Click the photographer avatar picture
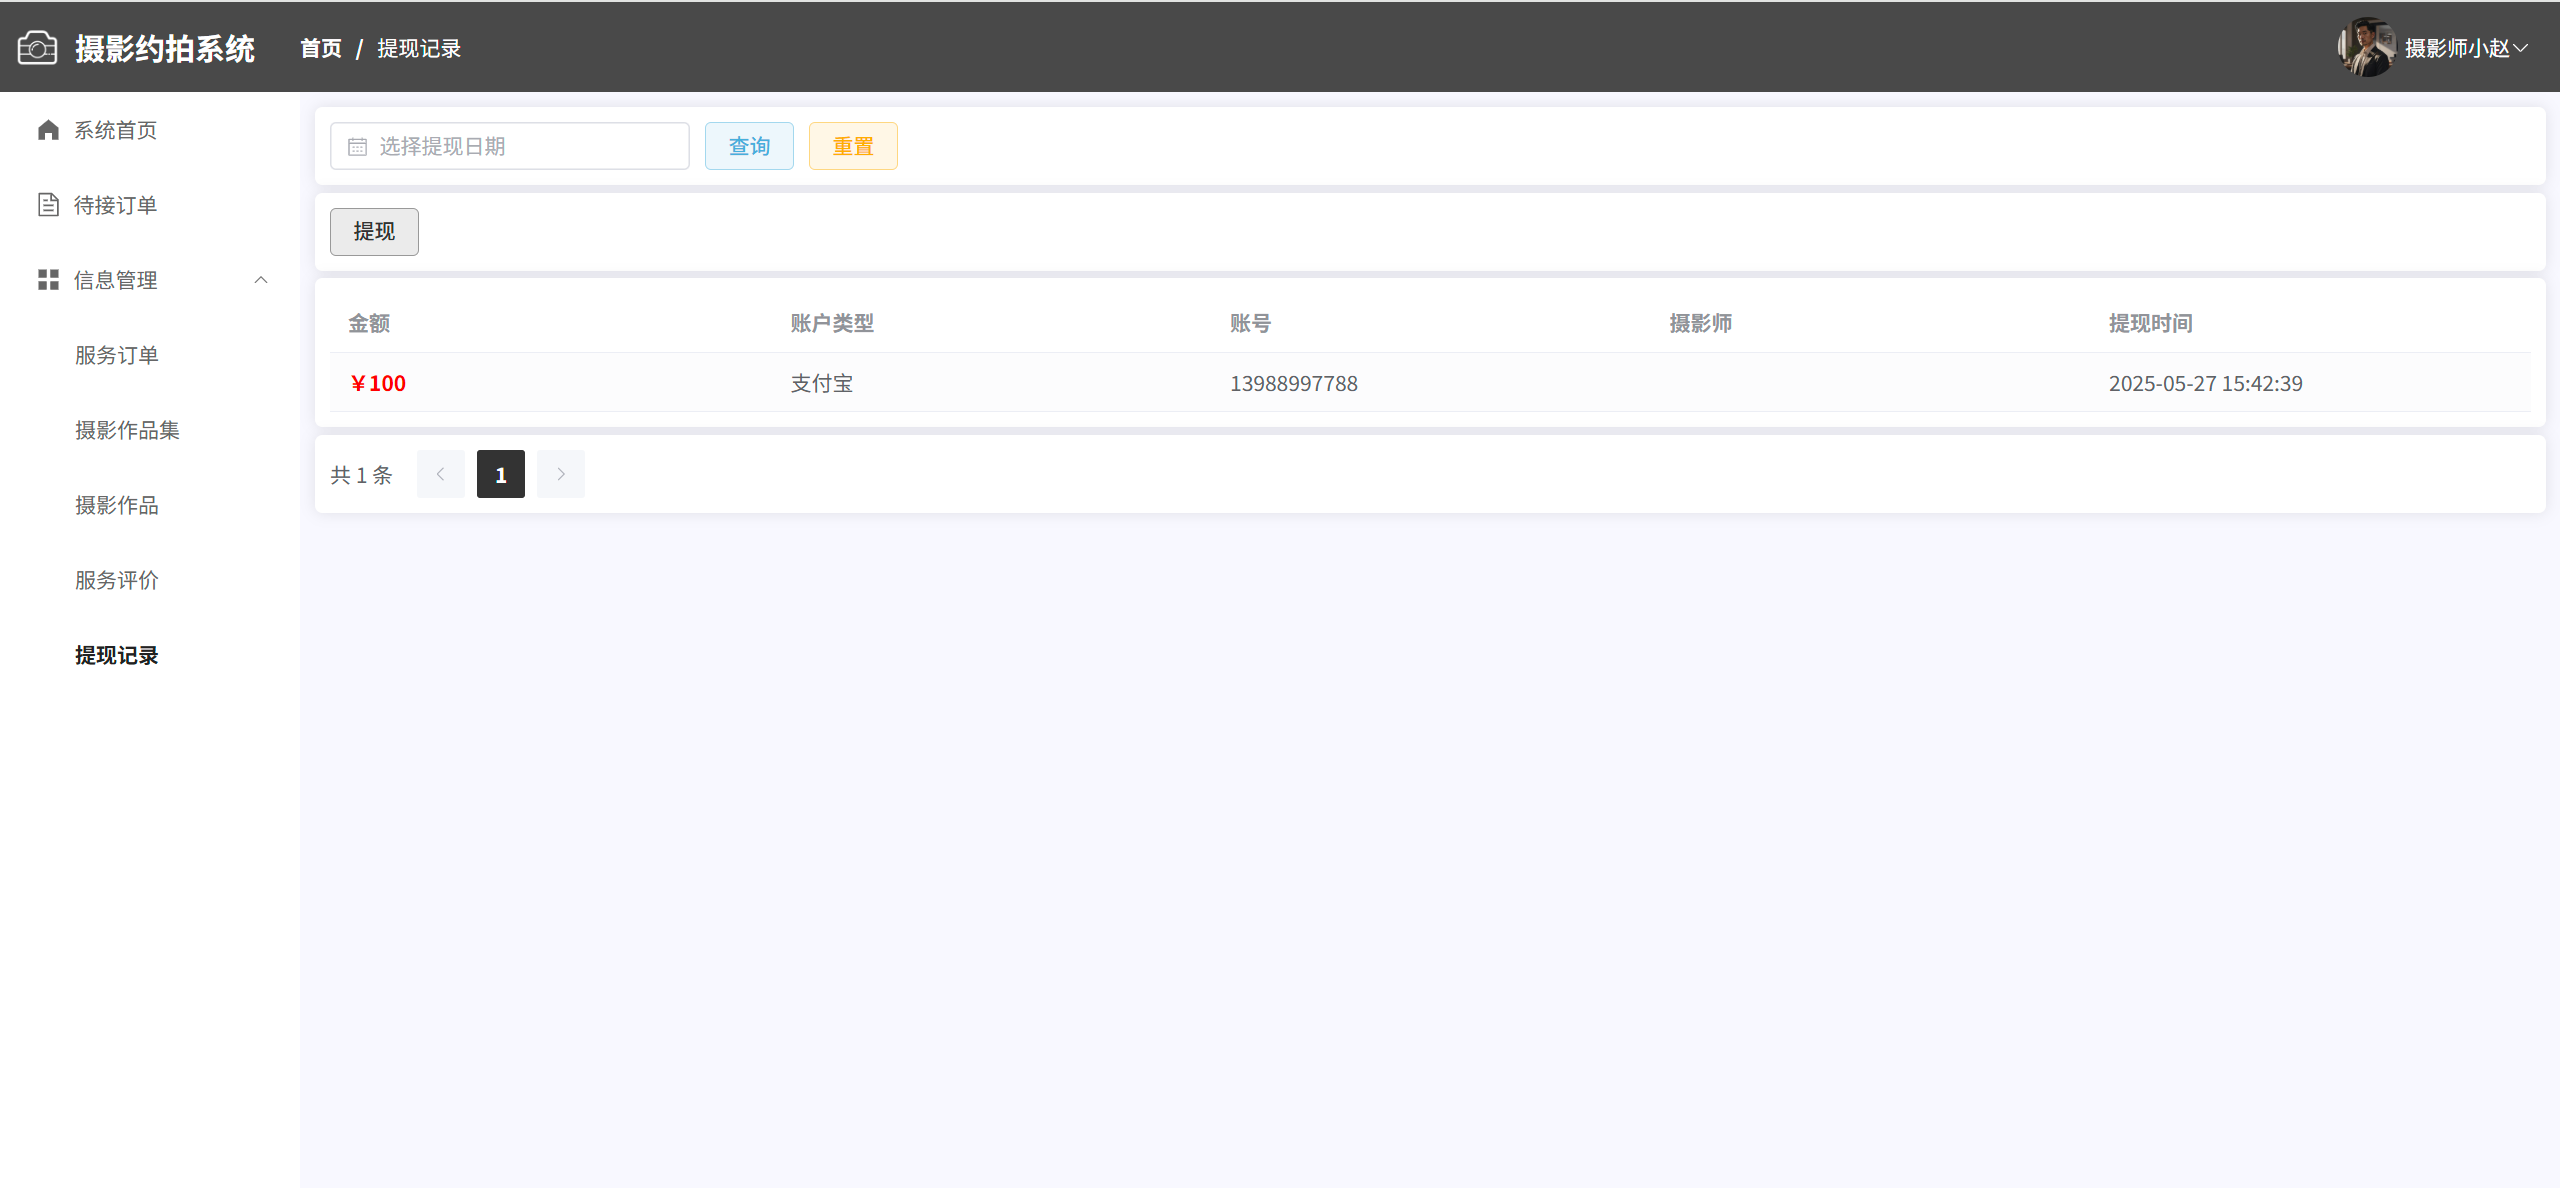The height and width of the screenshot is (1188, 2560). click(x=2365, y=47)
